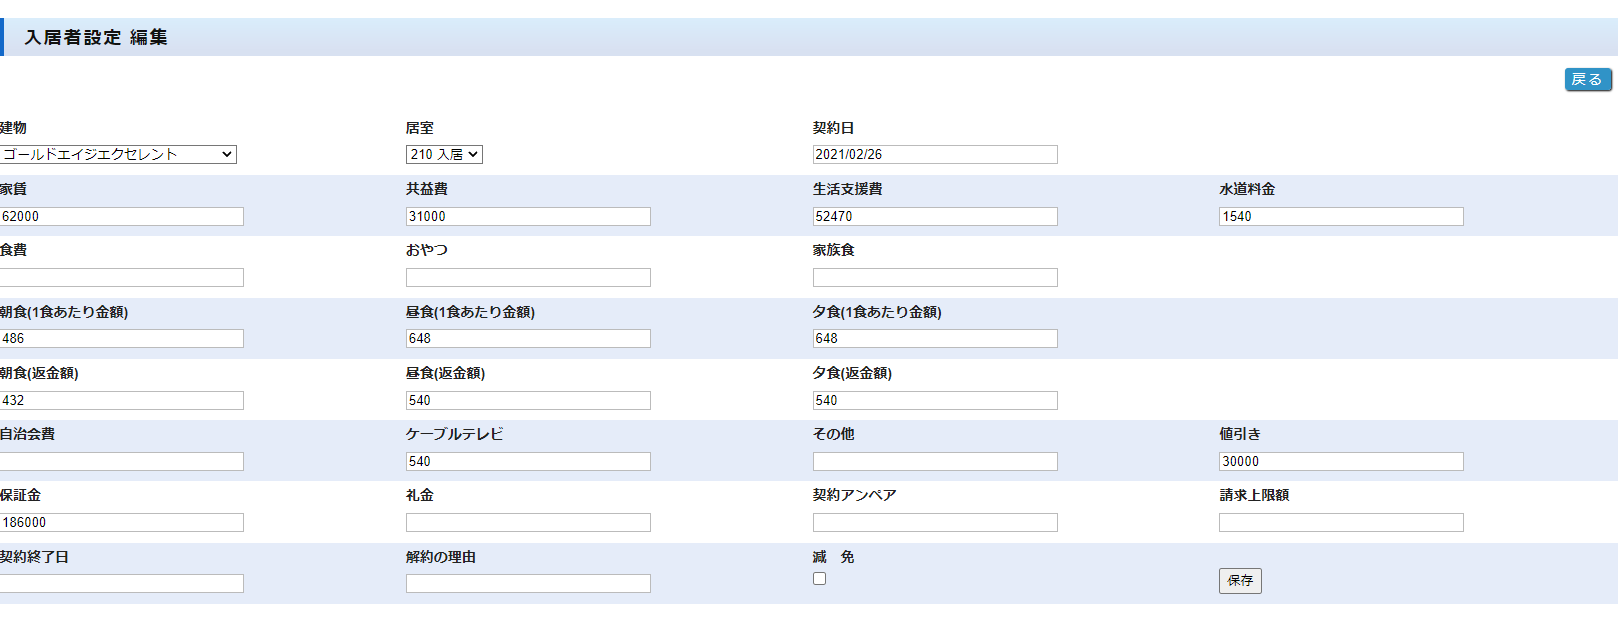Click the 戻る back button
1618x633 pixels.
[x=1587, y=80]
